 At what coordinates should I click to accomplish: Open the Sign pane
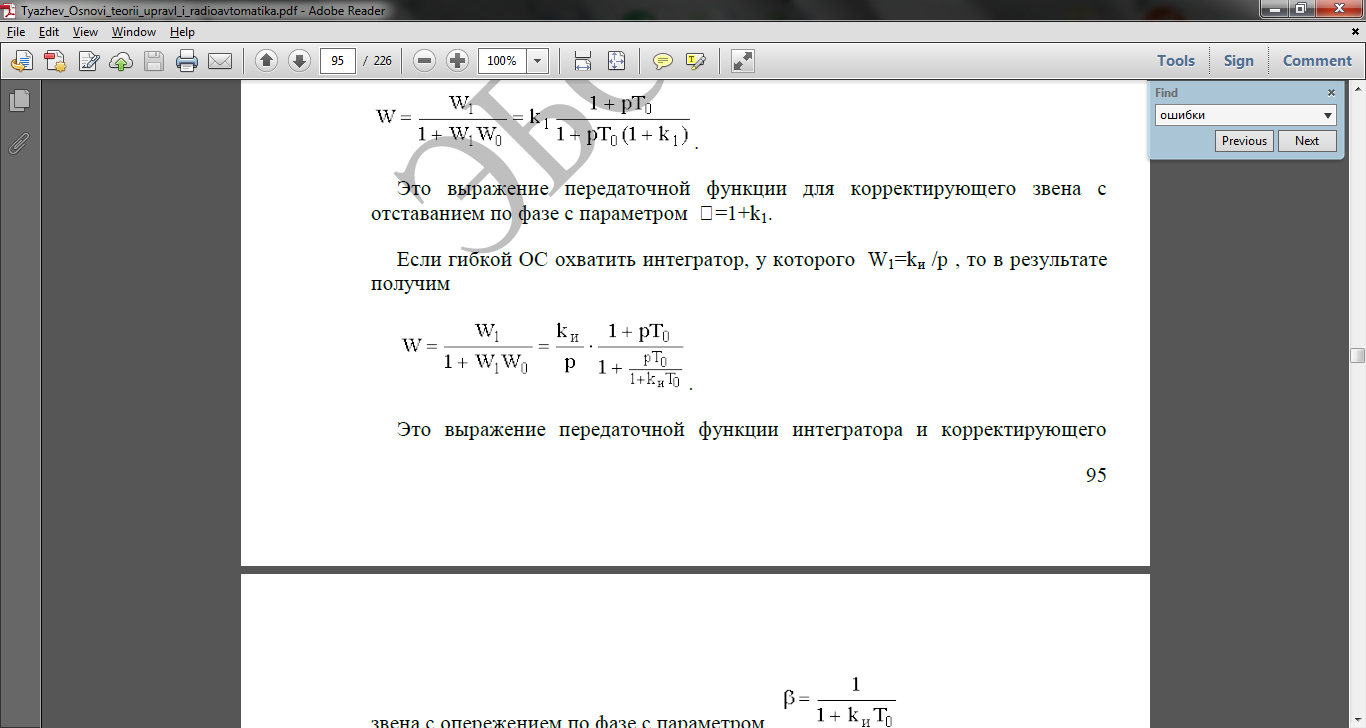click(1238, 61)
